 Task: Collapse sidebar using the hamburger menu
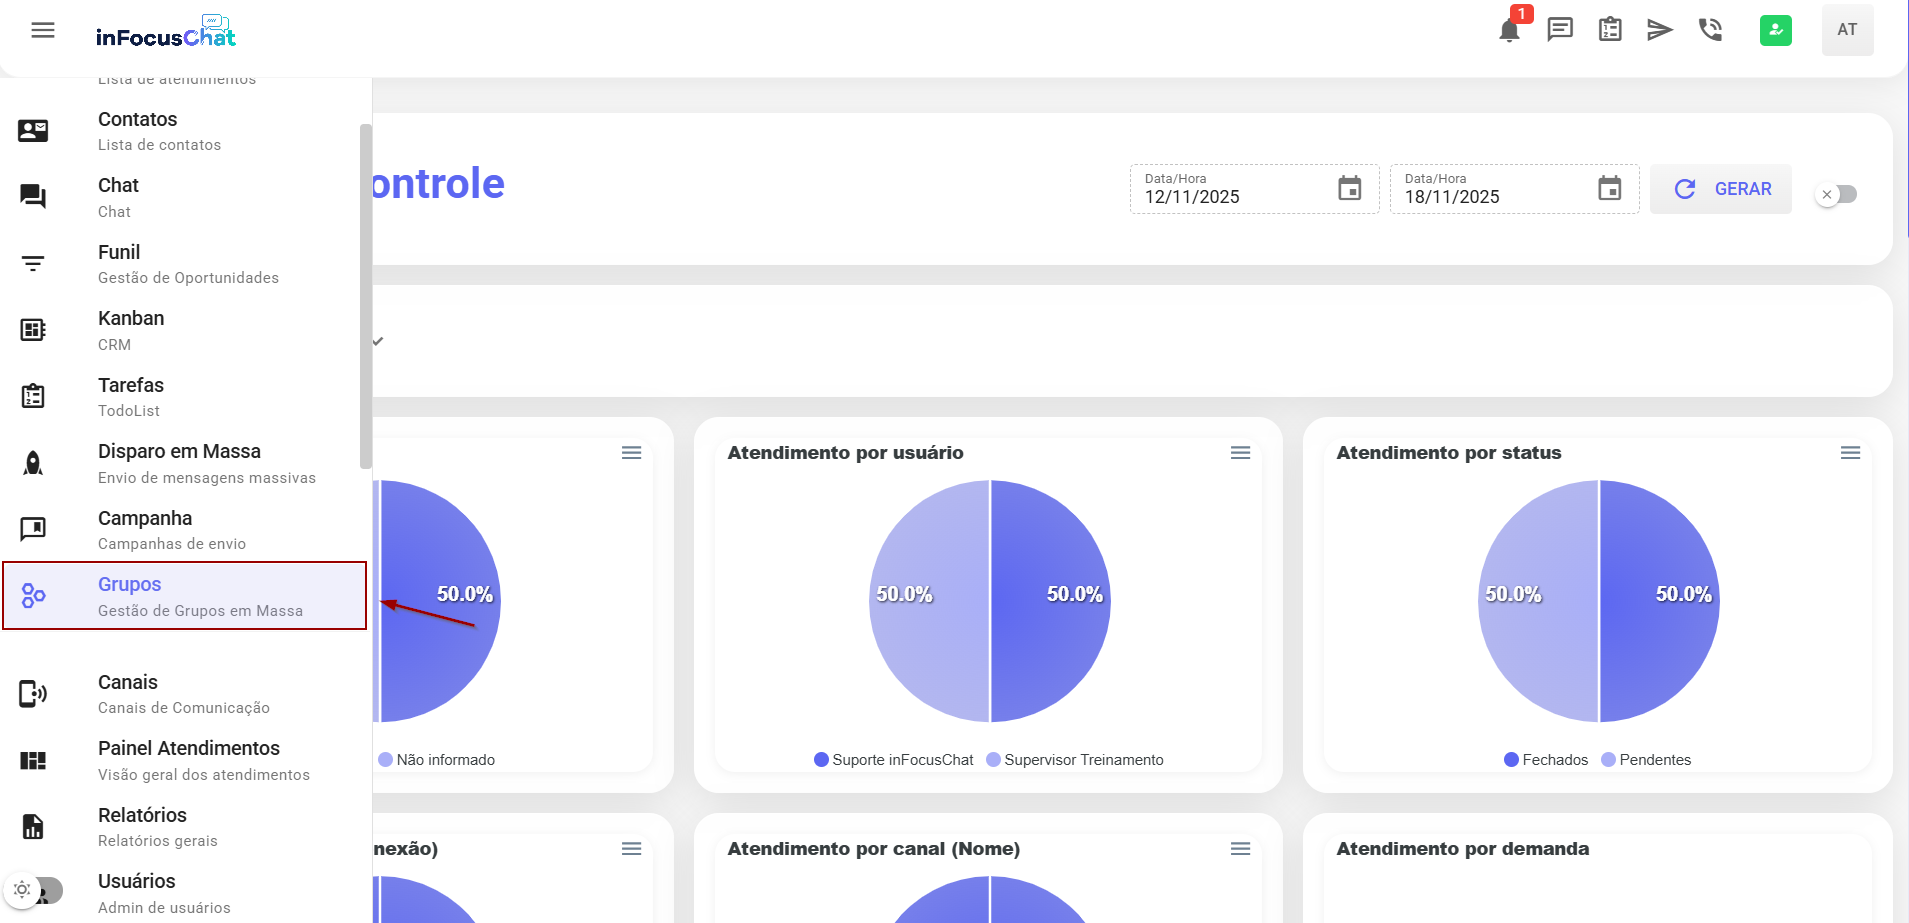(x=43, y=30)
